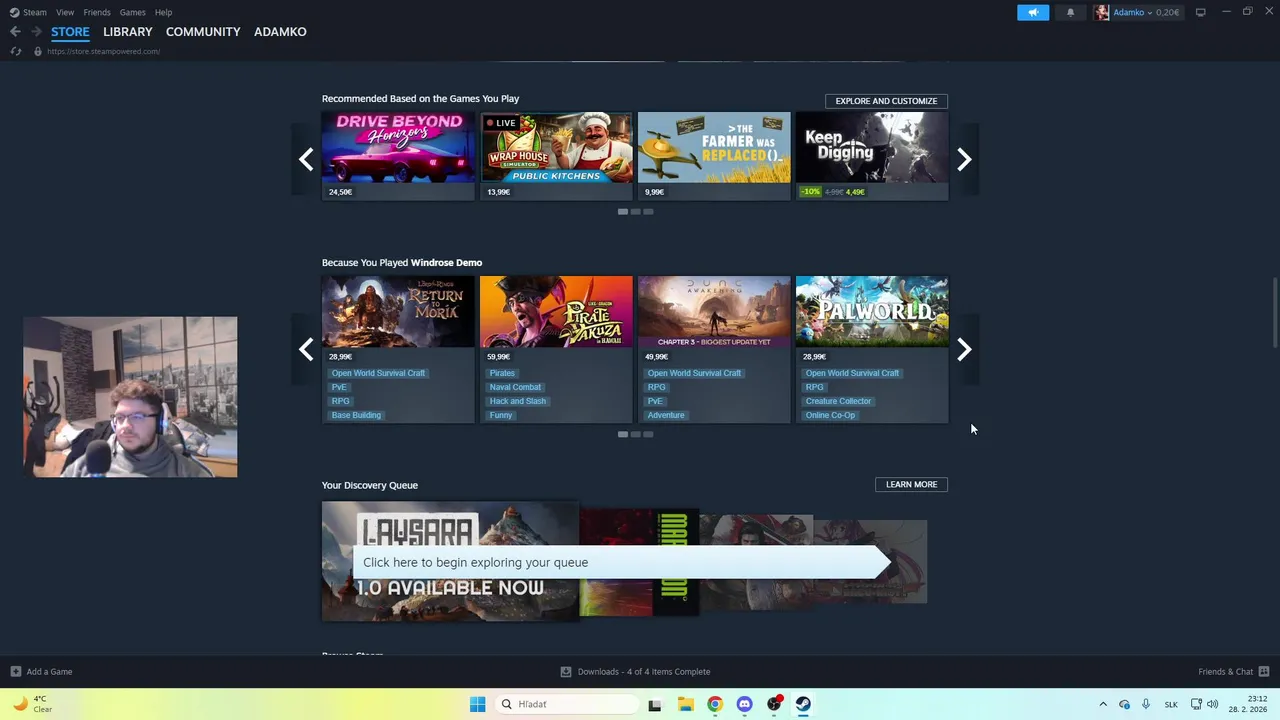Select second page dot of Recommended carousel
Image resolution: width=1280 pixels, height=720 pixels.
tap(635, 212)
